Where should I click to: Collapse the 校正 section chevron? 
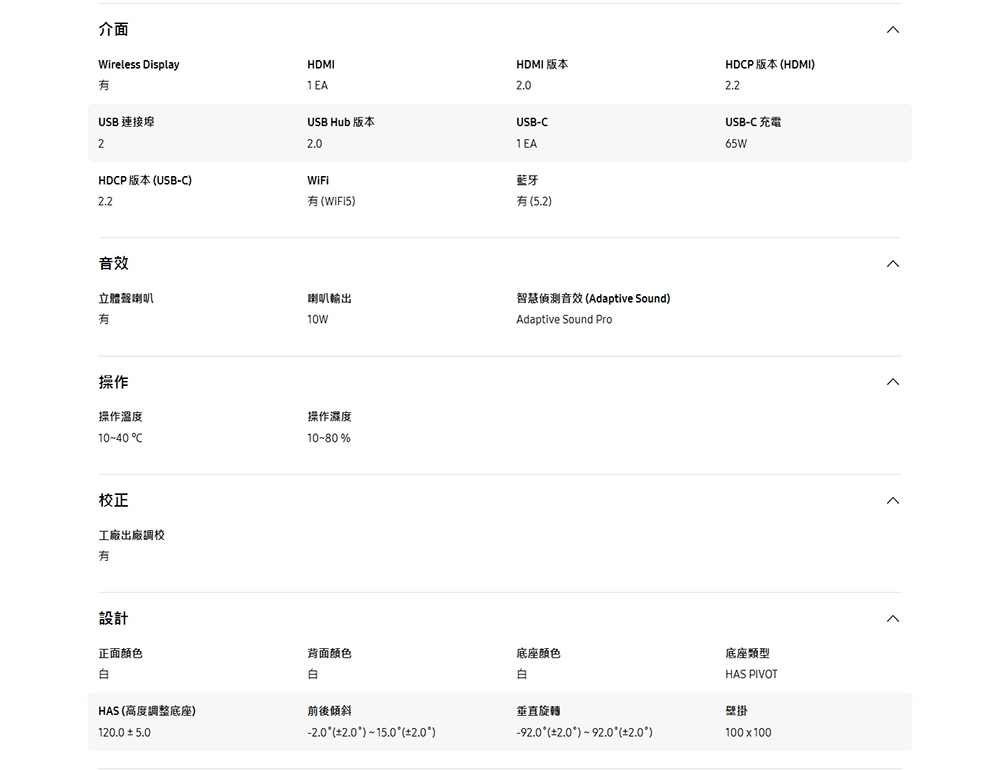[x=893, y=500]
